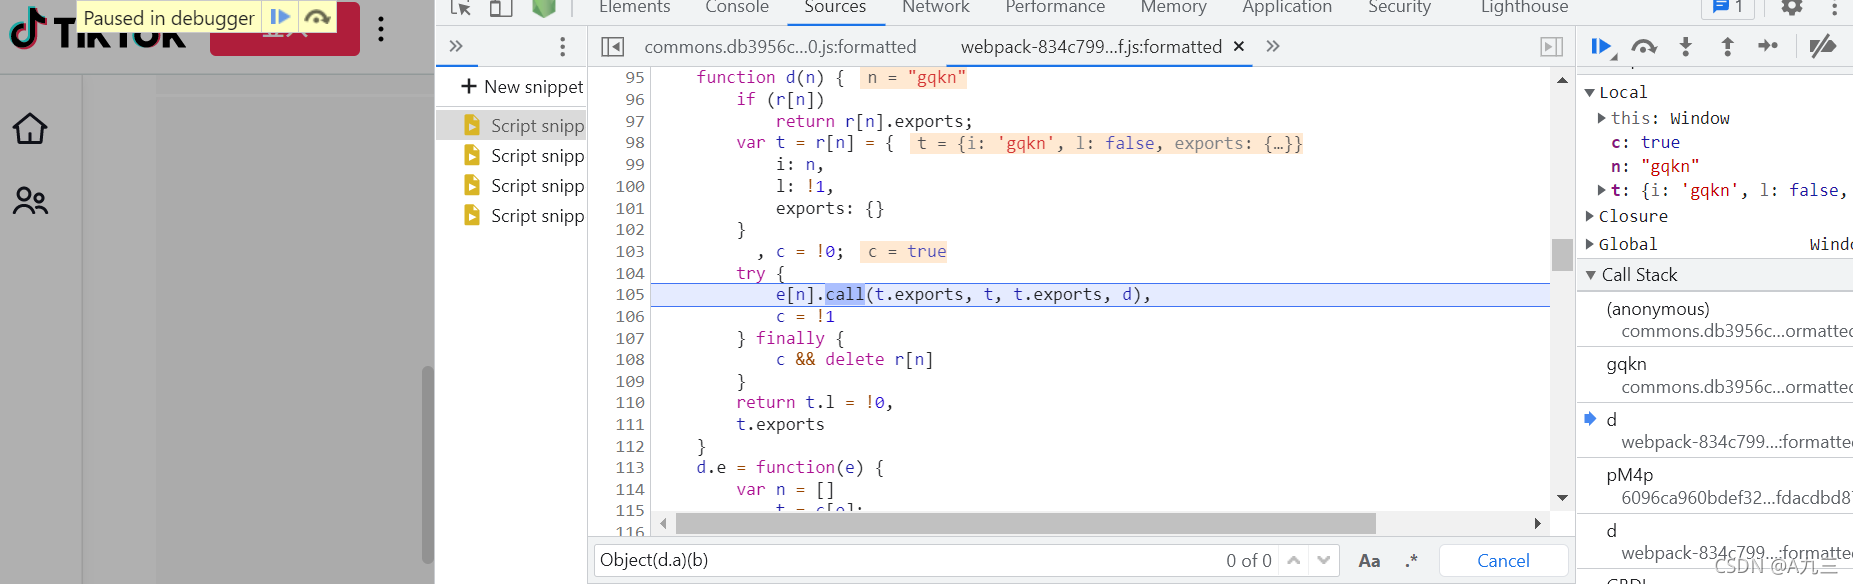Expand the t object in Local scope
Viewport: 1853px width, 584px height.
(1601, 190)
